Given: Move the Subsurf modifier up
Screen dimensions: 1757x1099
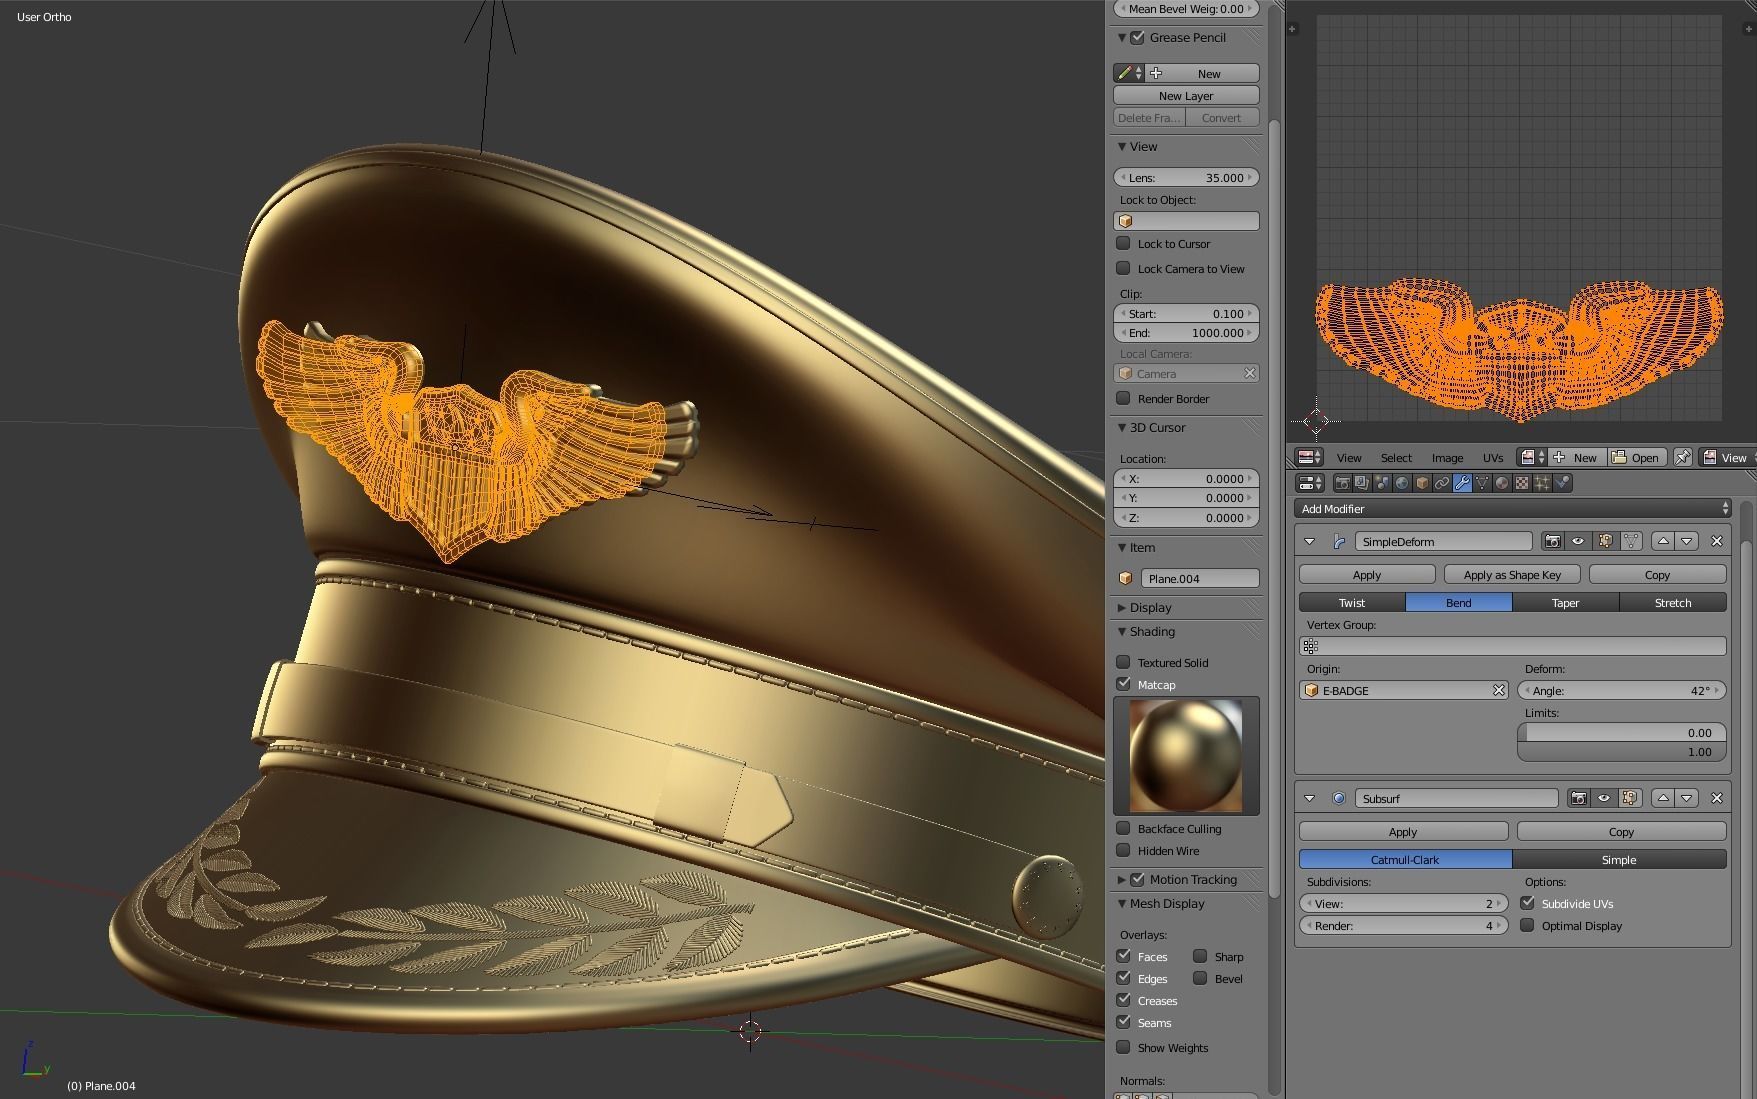Looking at the screenshot, I should tap(1662, 798).
